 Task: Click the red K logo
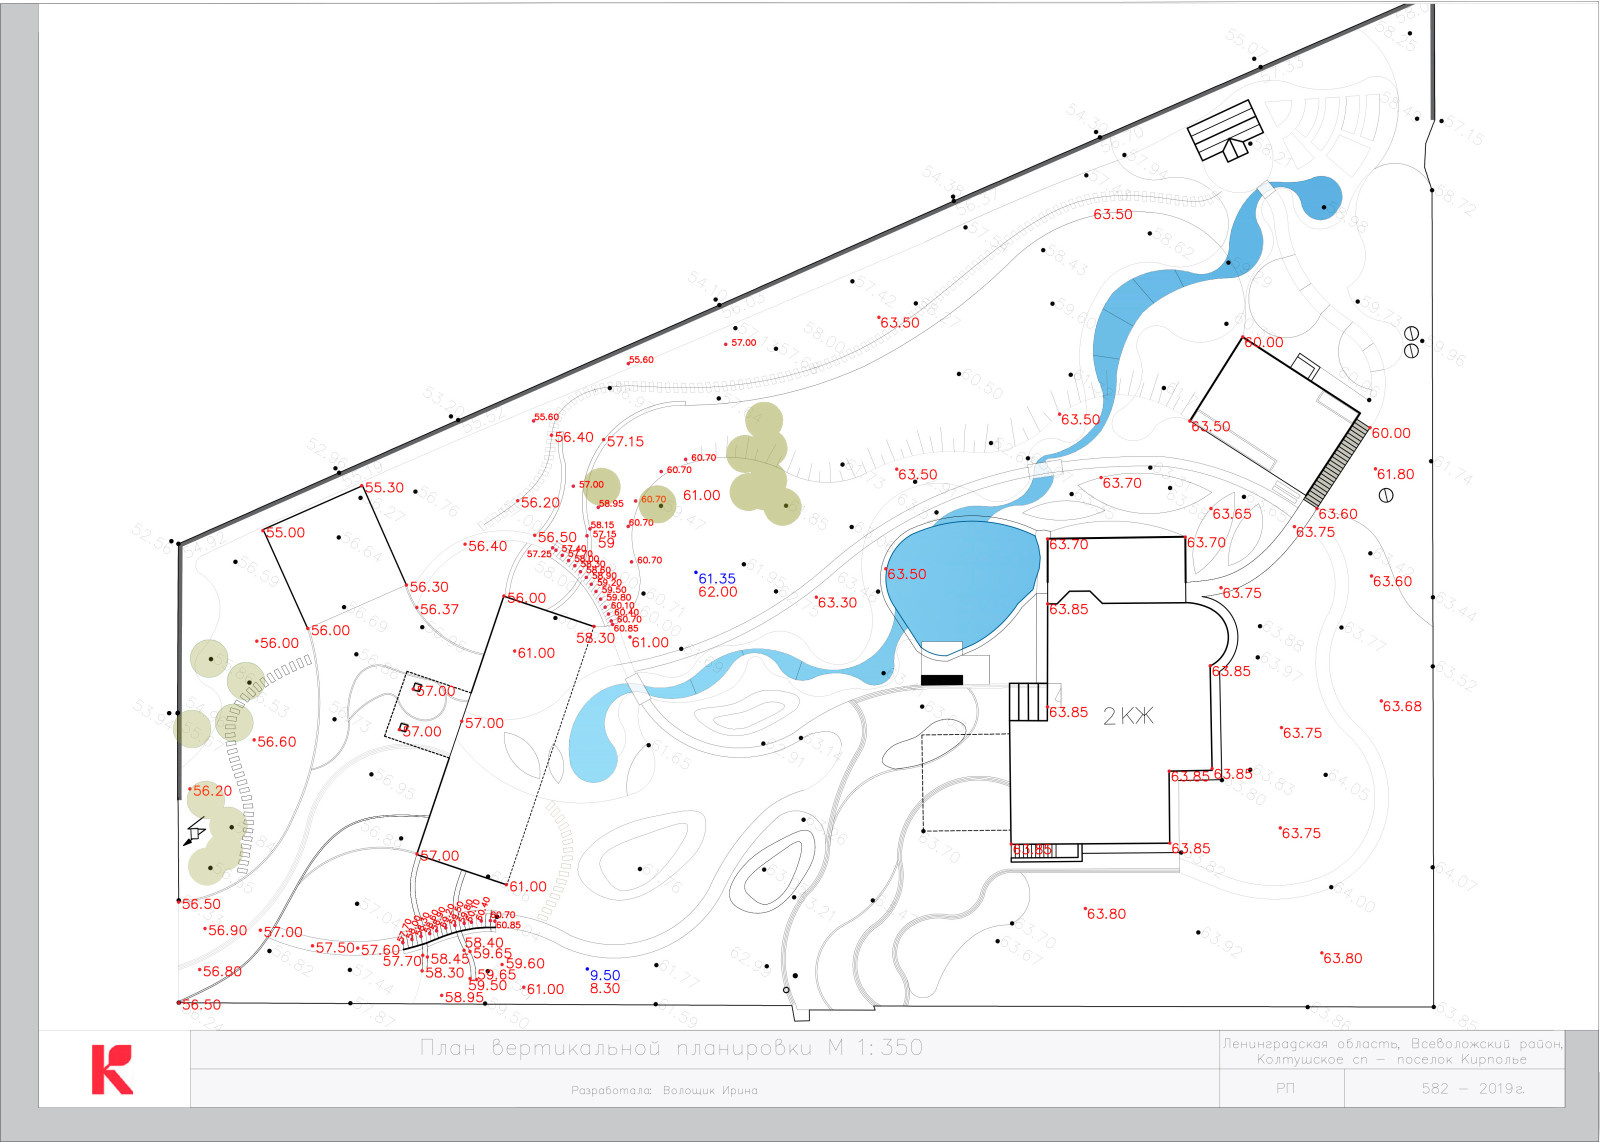coord(112,1070)
